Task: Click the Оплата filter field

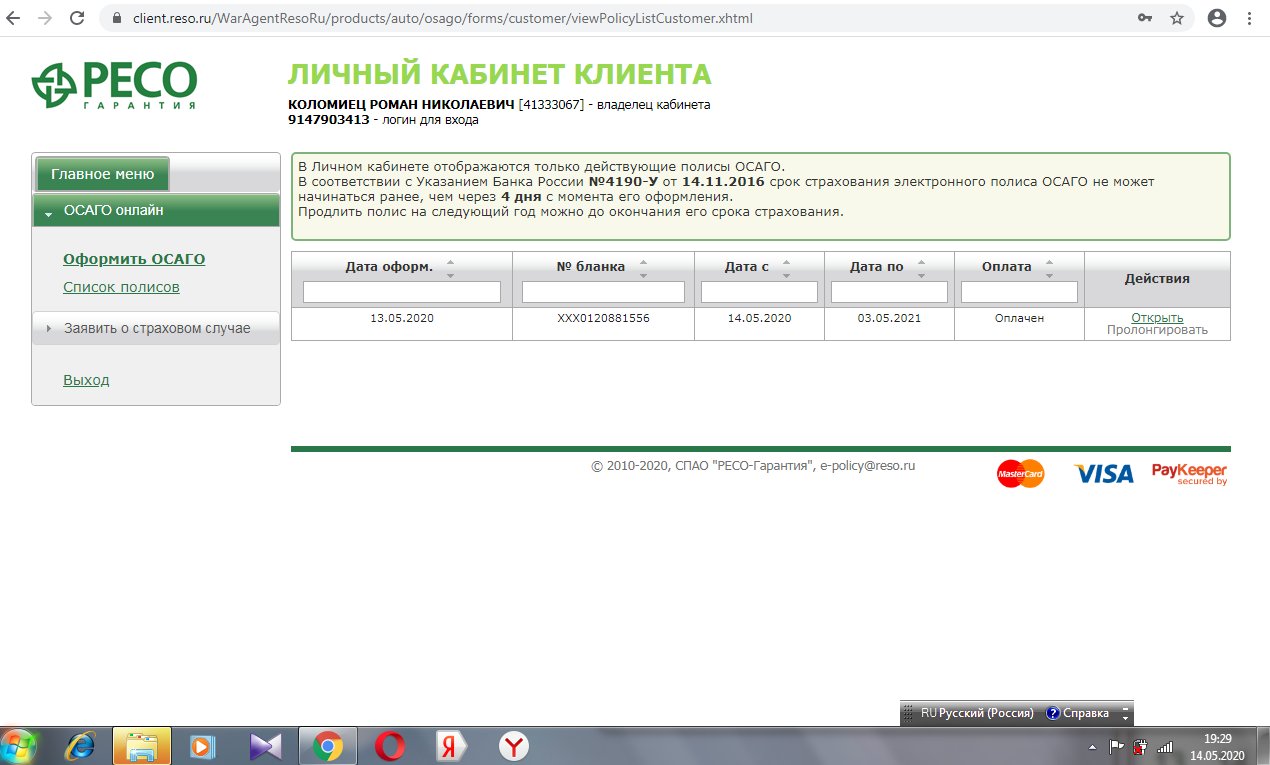Action: tap(1019, 292)
